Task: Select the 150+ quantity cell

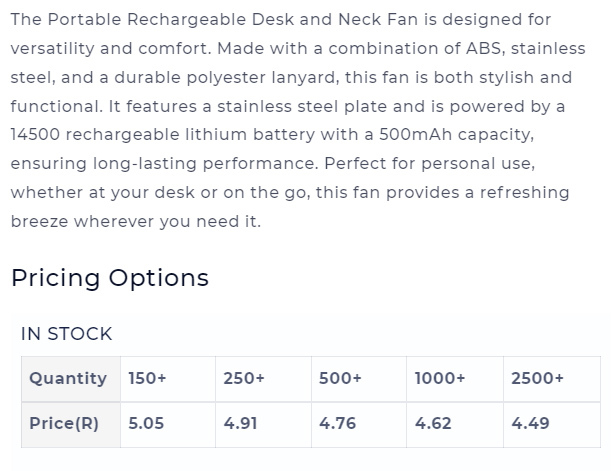Action: 168,379
